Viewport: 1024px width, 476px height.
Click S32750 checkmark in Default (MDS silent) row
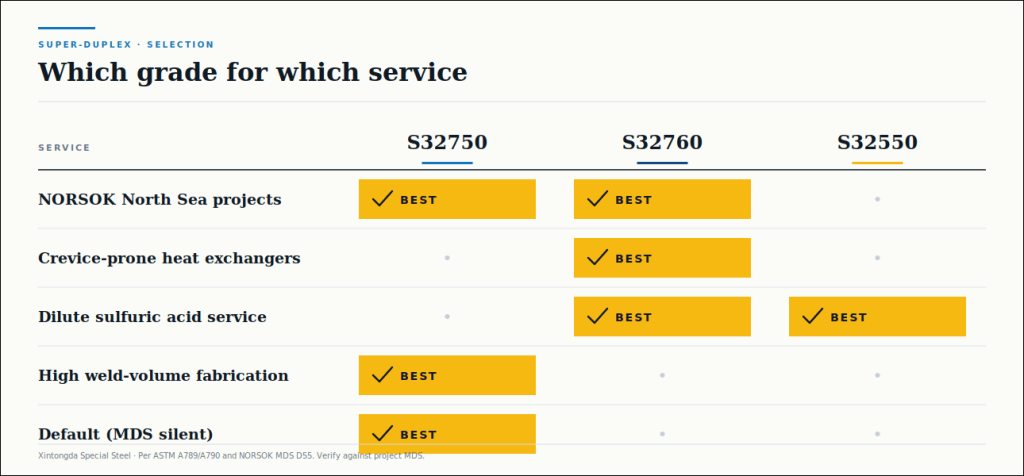(382, 434)
